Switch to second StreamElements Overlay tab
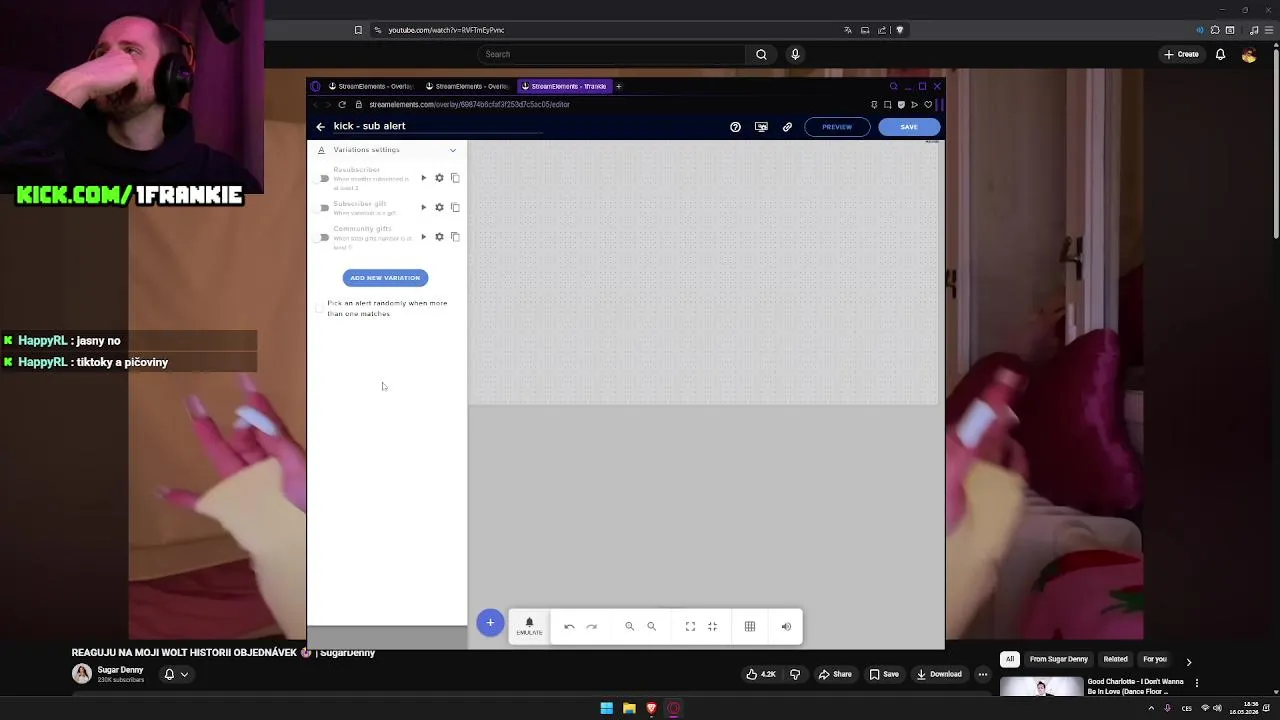The height and width of the screenshot is (720, 1280). point(467,86)
